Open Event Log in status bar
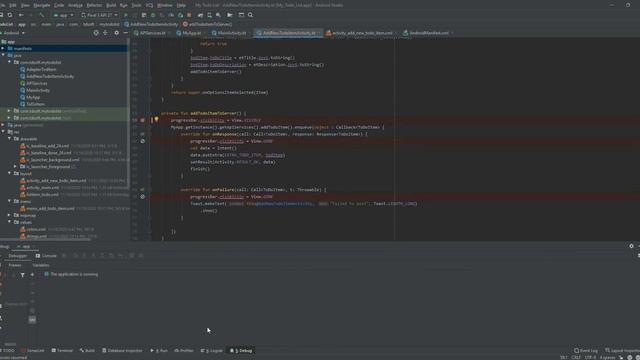The image size is (640, 360). coord(586,351)
